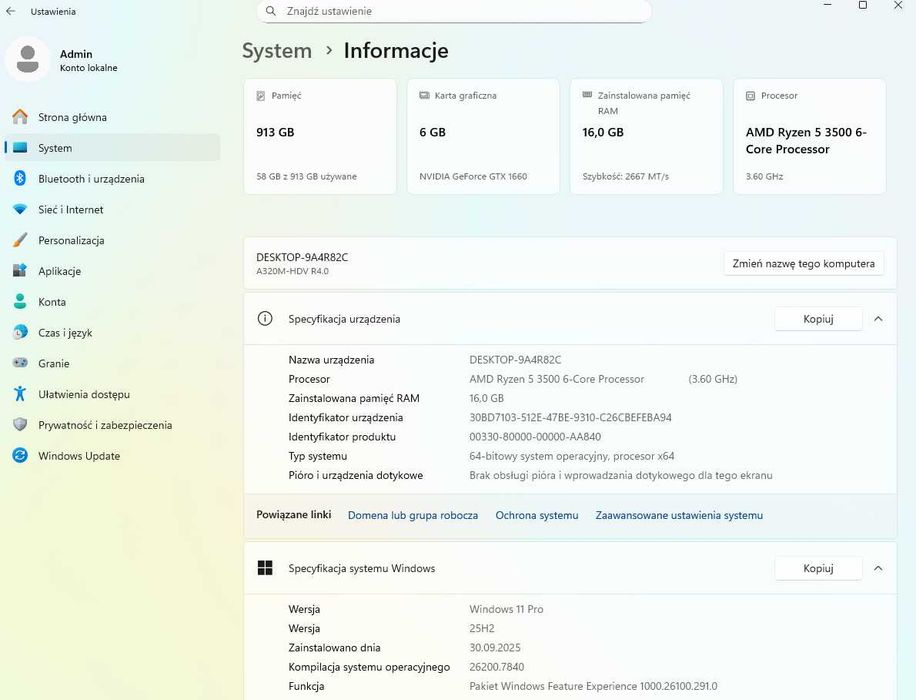This screenshot has height=700, width=916.
Task: Go to Strona główna in sidebar
Action: pos(72,117)
